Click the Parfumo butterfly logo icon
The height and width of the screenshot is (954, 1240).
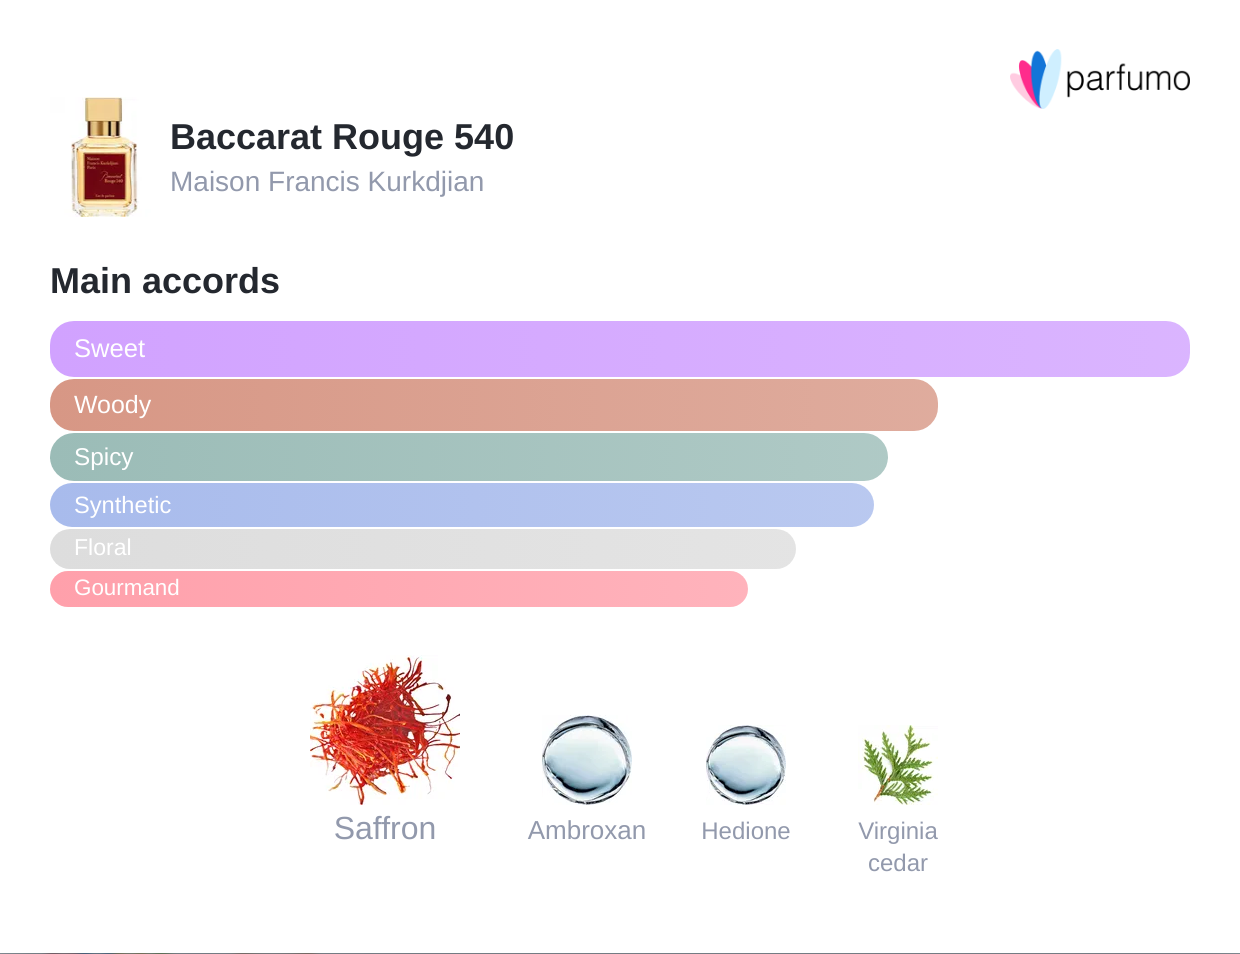click(1035, 79)
